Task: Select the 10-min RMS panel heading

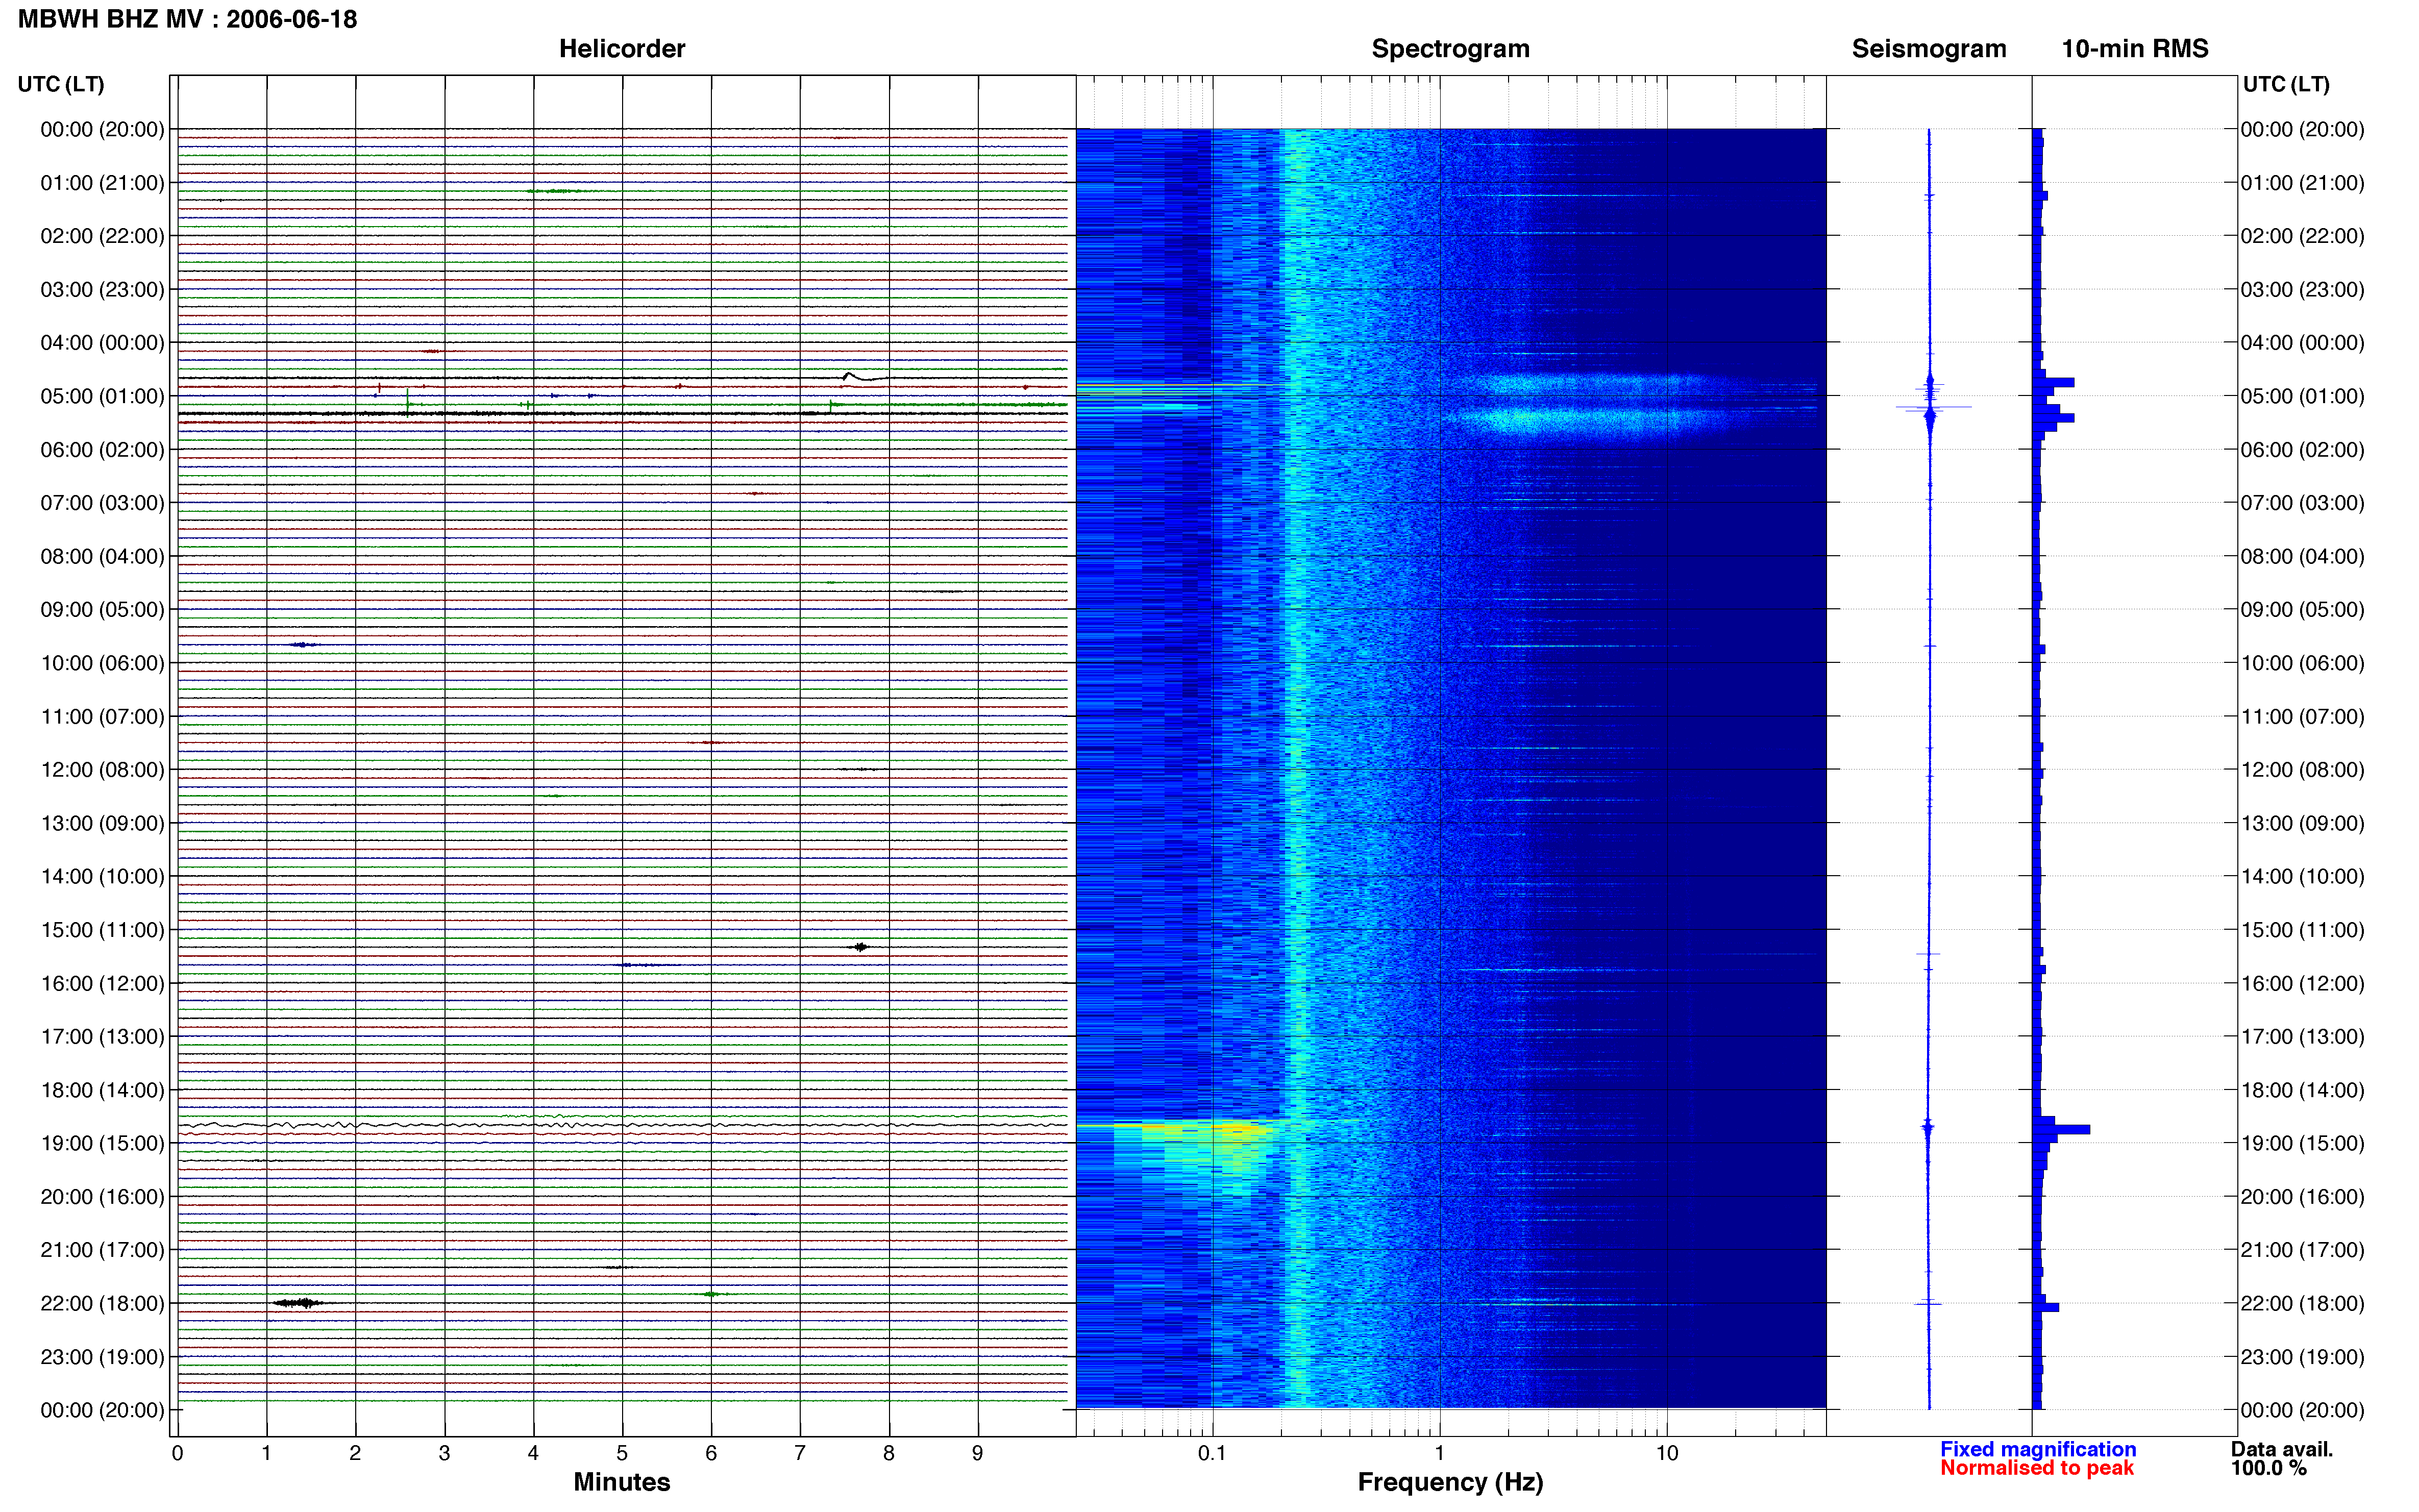Action: [2134, 48]
